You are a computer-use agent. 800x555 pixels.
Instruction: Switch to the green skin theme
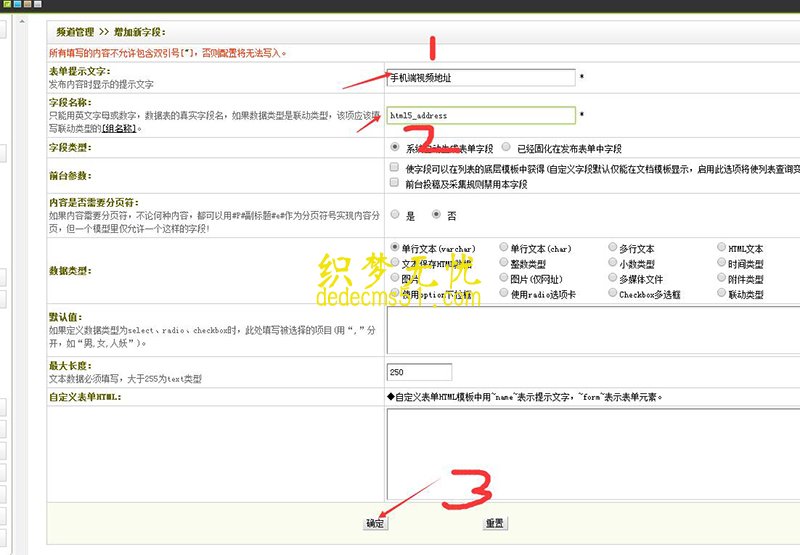click(7, 4)
